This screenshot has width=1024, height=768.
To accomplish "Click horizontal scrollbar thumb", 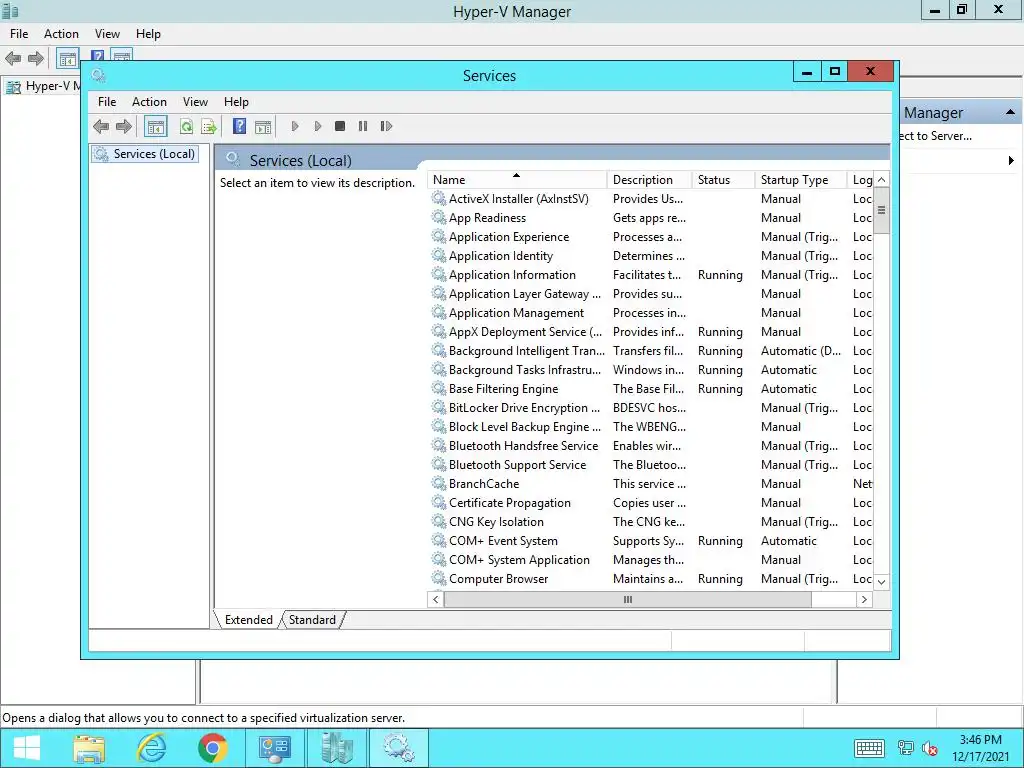I will pyautogui.click(x=628, y=600).
